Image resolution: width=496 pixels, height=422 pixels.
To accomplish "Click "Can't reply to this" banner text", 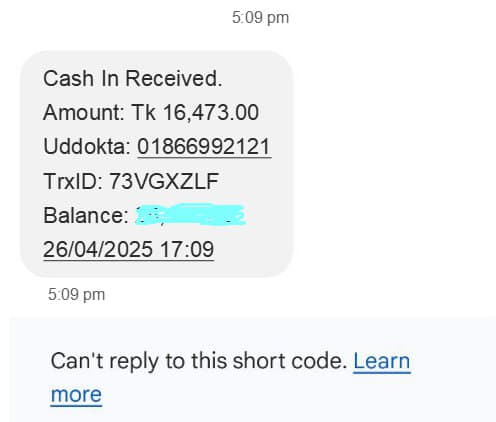I will (139, 361).
